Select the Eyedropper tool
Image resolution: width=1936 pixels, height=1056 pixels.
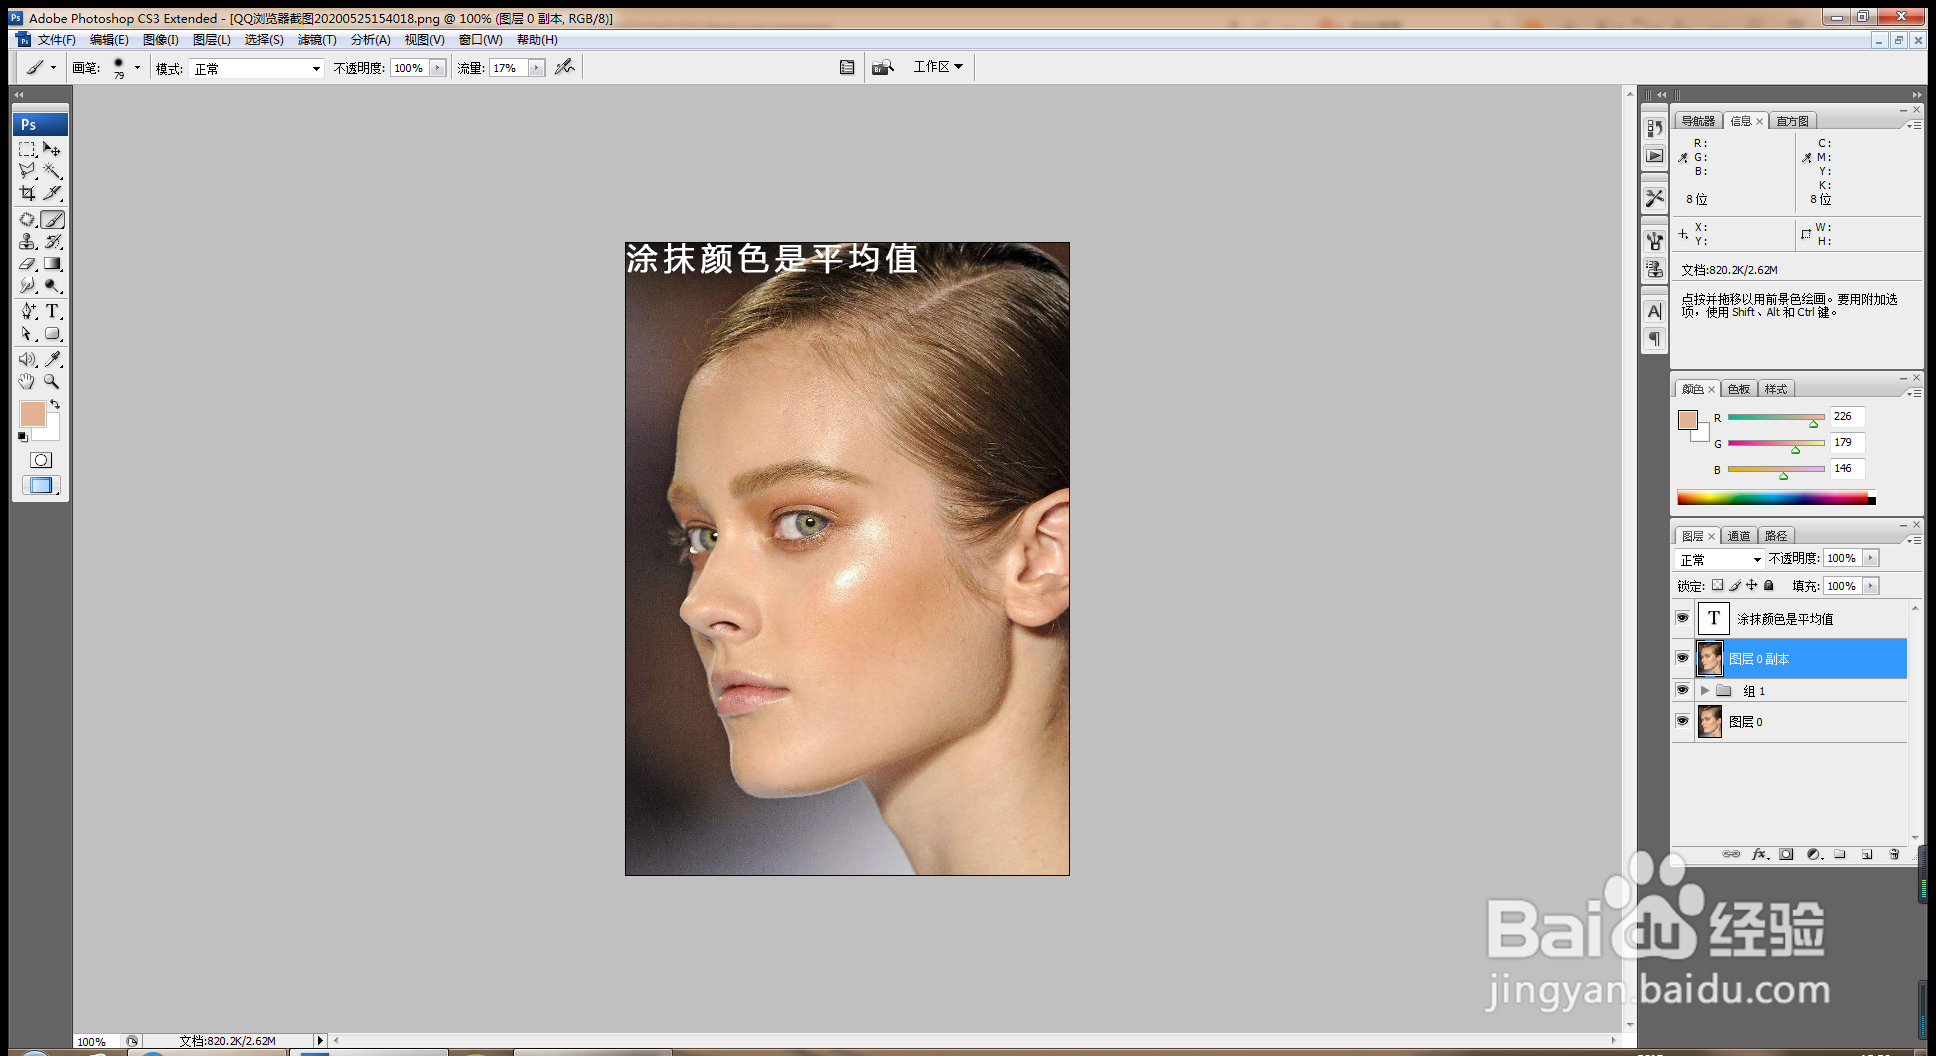pyautogui.click(x=53, y=359)
